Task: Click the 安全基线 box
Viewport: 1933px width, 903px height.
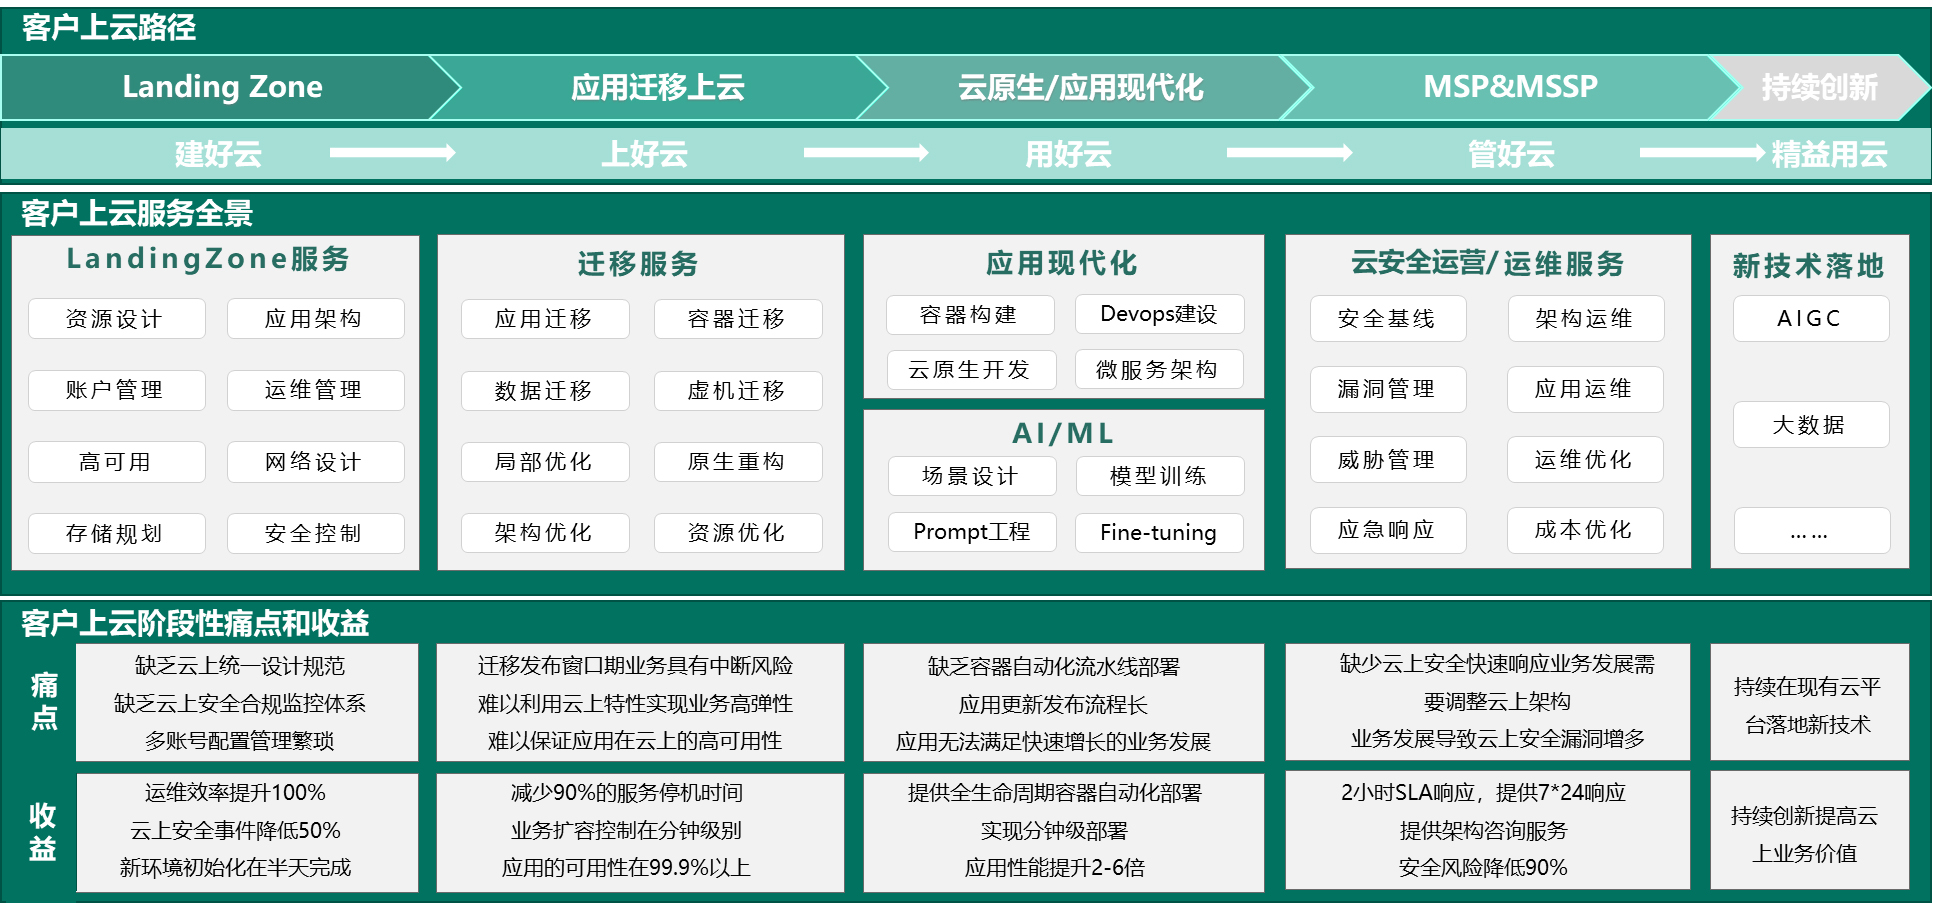Action: [1388, 319]
